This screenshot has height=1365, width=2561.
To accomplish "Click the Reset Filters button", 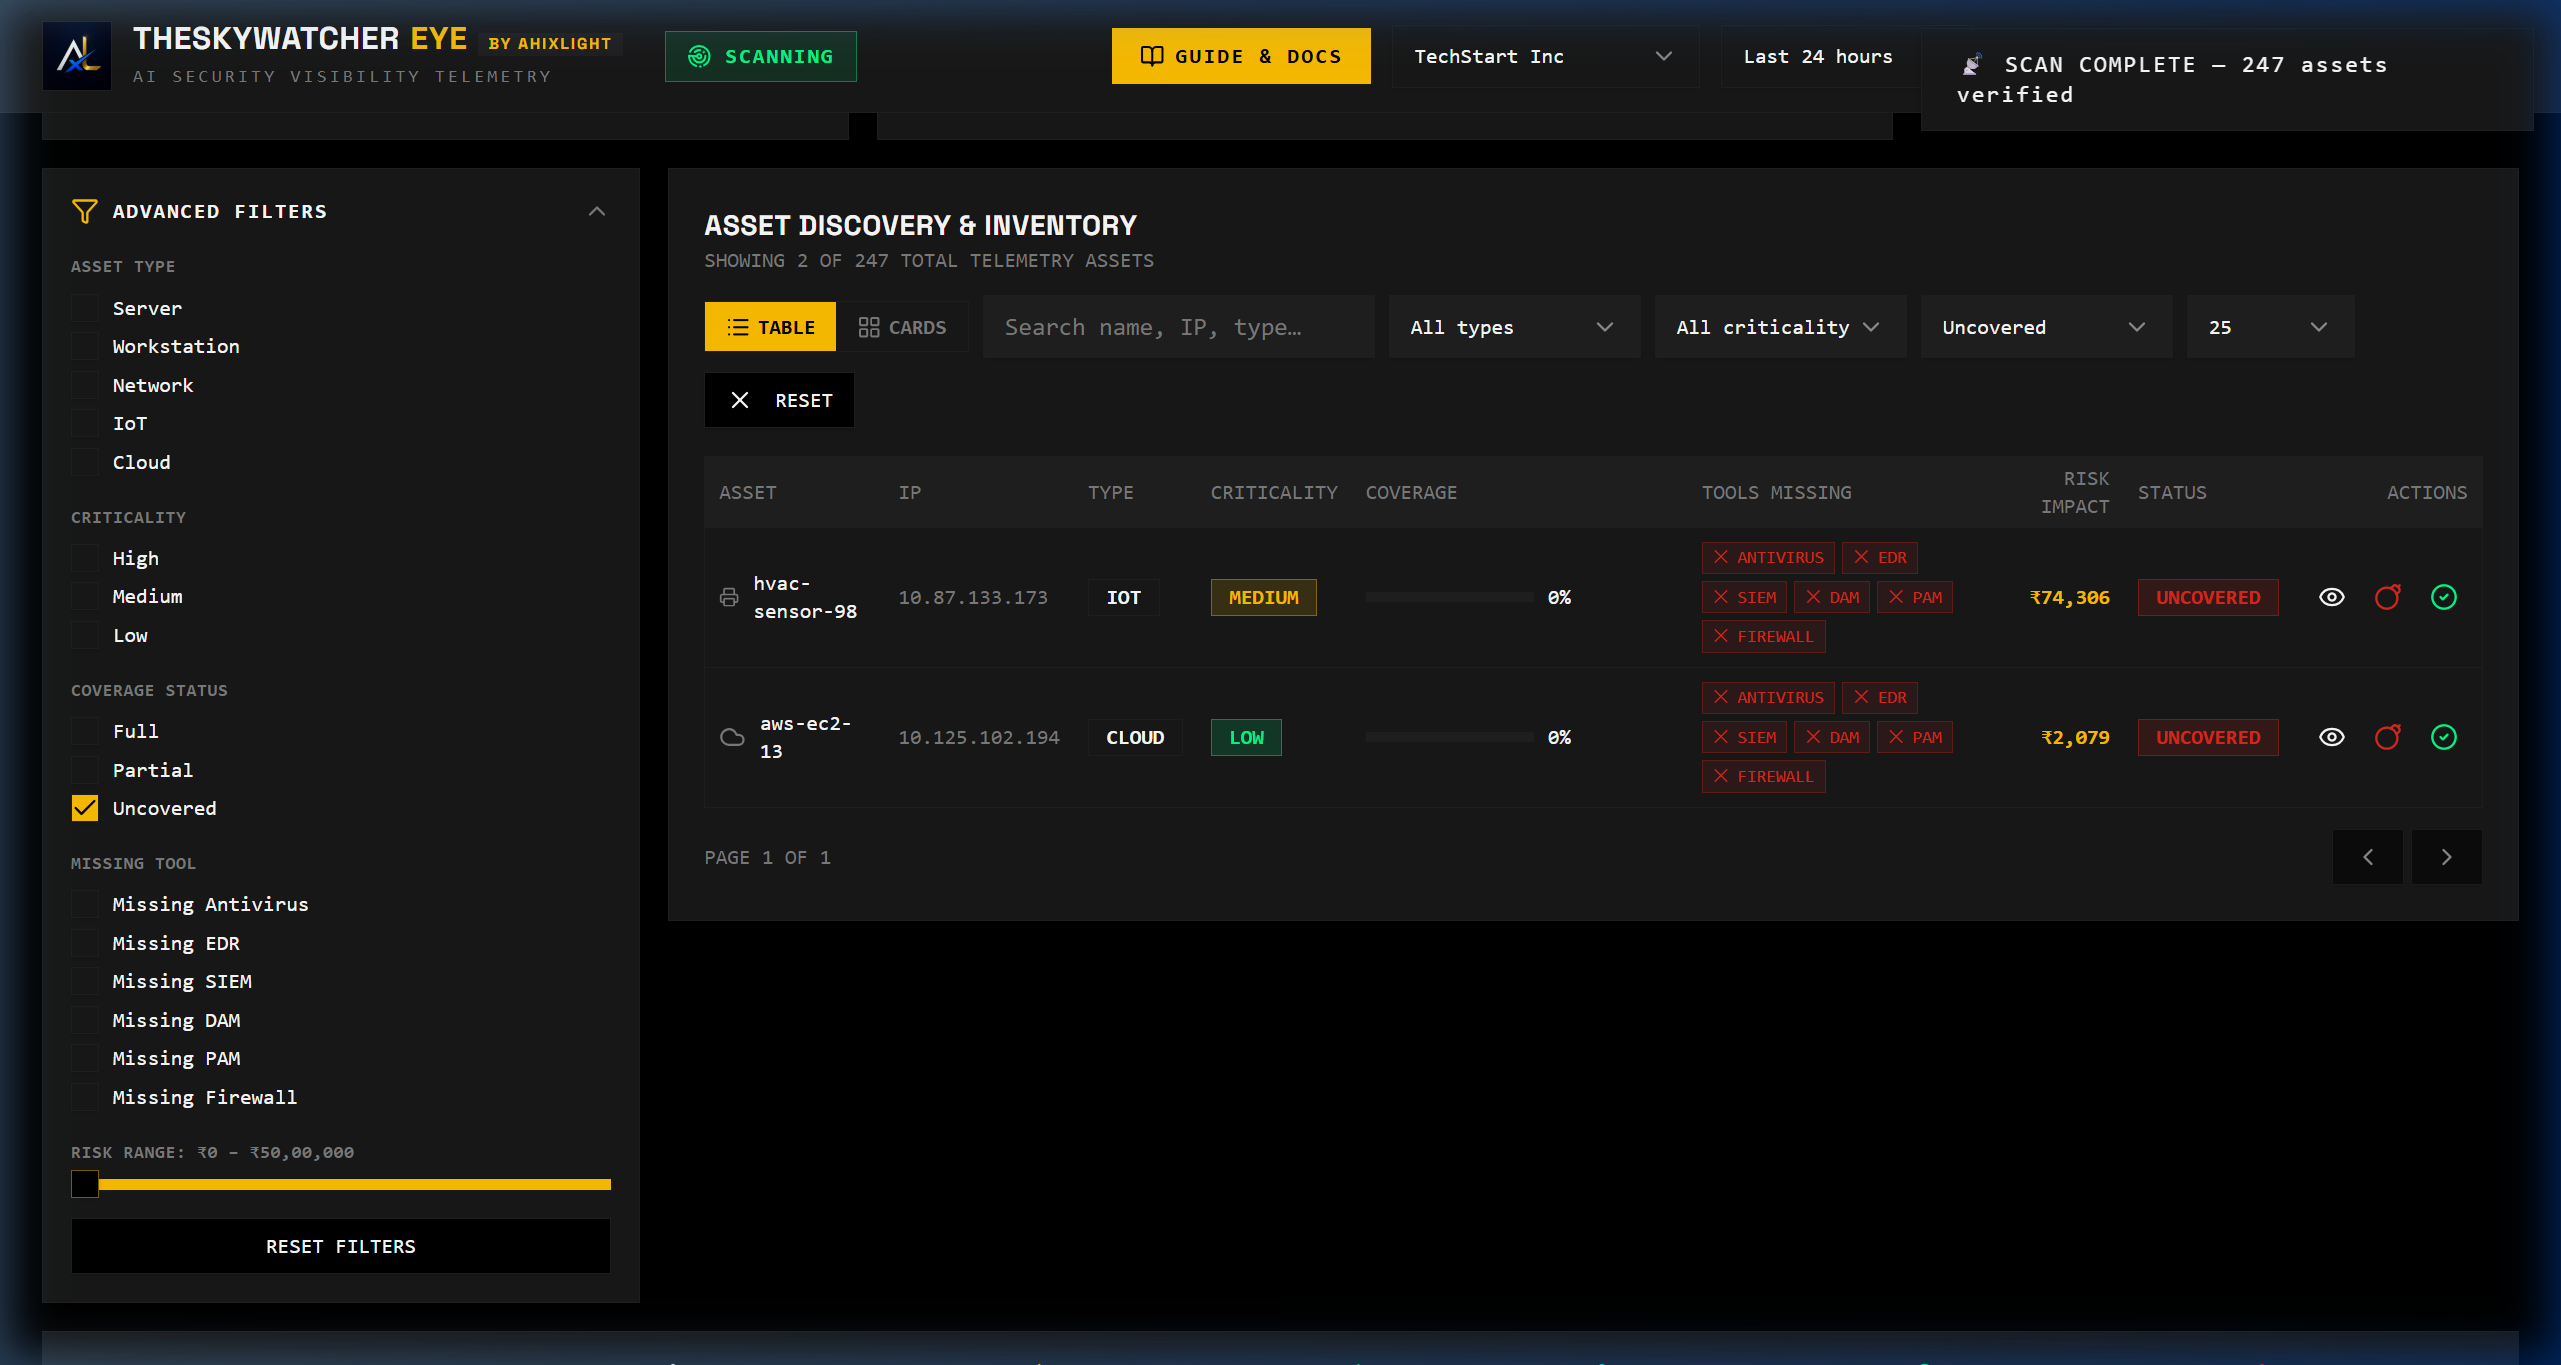I will click(x=341, y=1246).
